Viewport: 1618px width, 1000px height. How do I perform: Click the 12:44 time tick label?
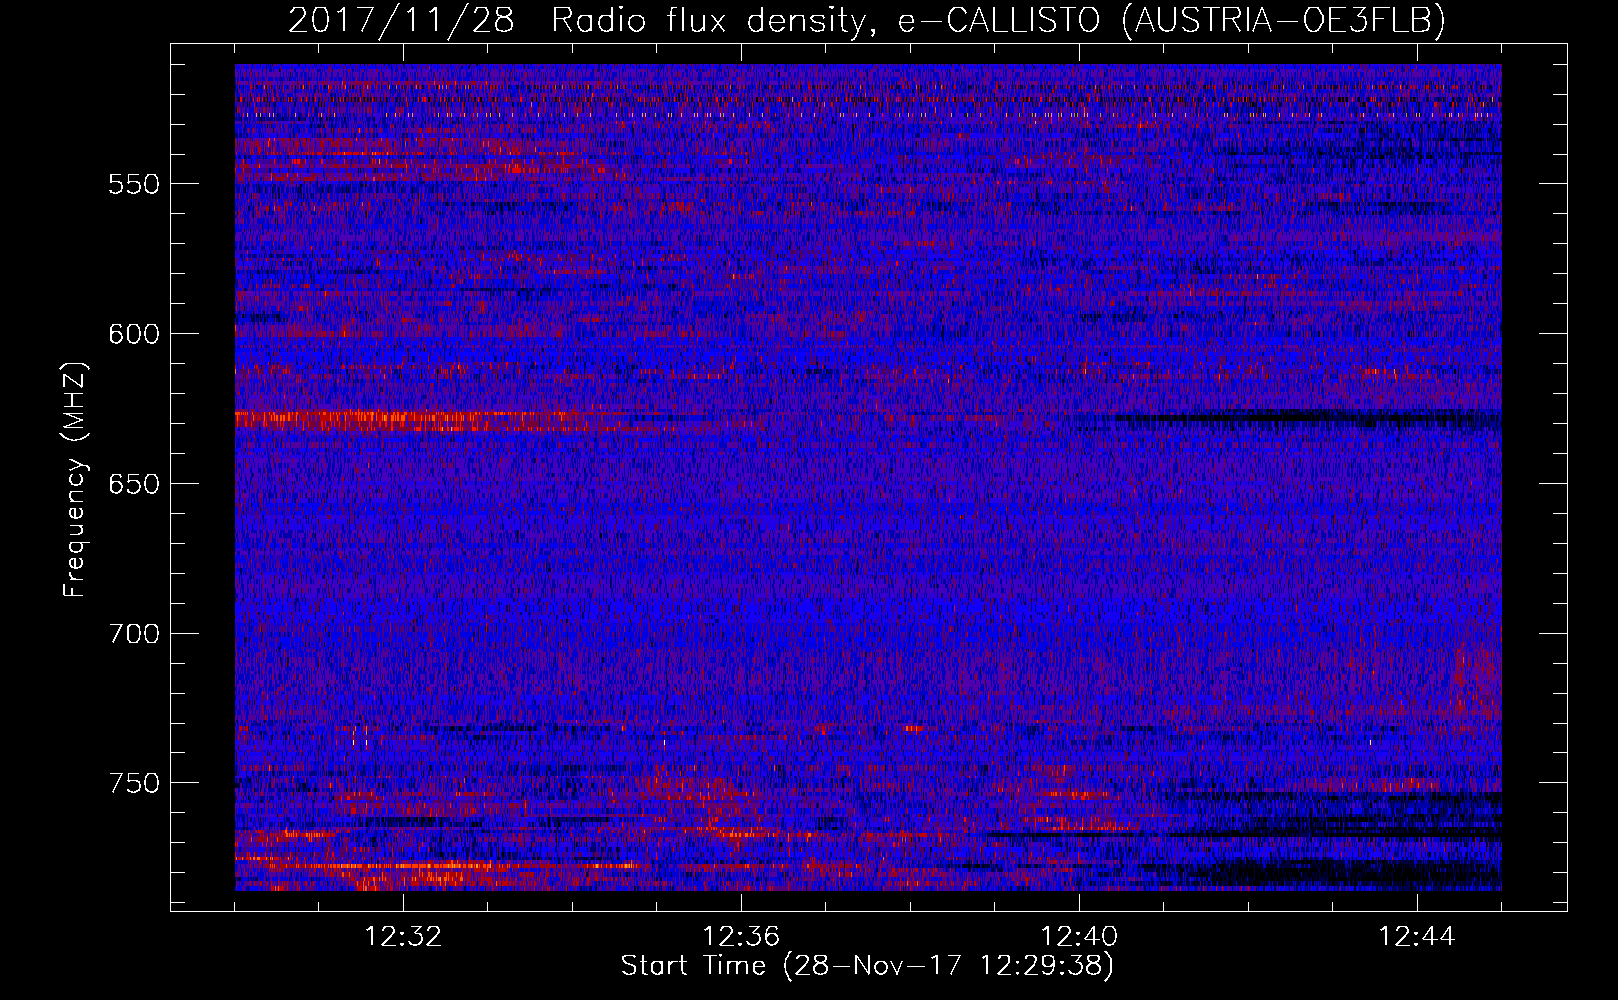[1418, 937]
